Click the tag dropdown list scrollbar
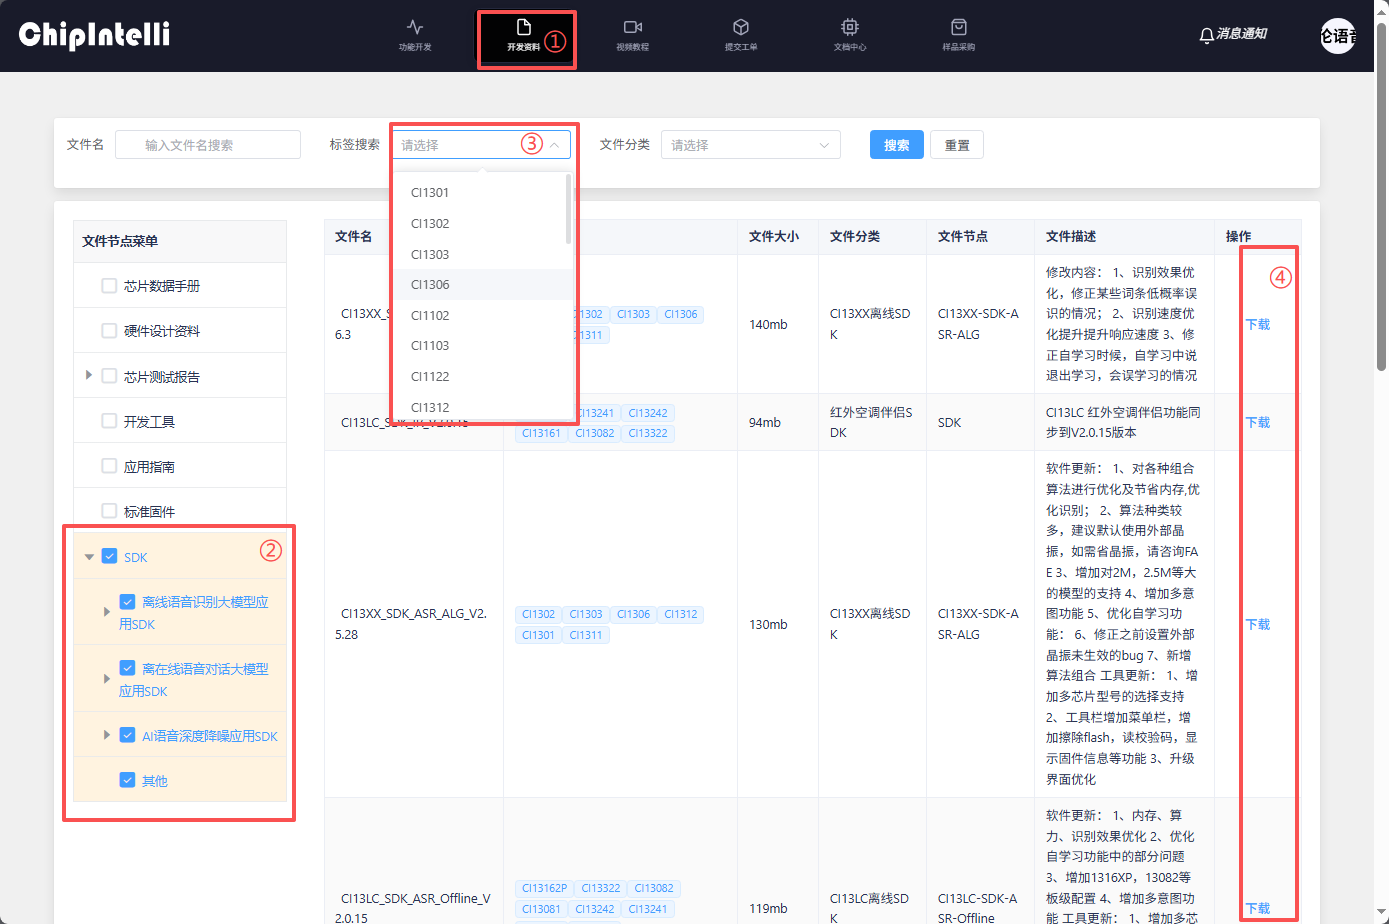1389x924 pixels. (x=569, y=210)
